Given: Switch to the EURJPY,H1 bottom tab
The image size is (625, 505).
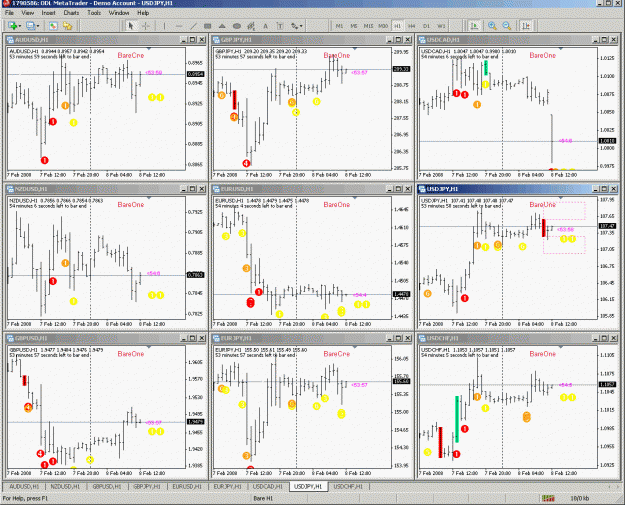Looking at the screenshot, I should [x=227, y=487].
